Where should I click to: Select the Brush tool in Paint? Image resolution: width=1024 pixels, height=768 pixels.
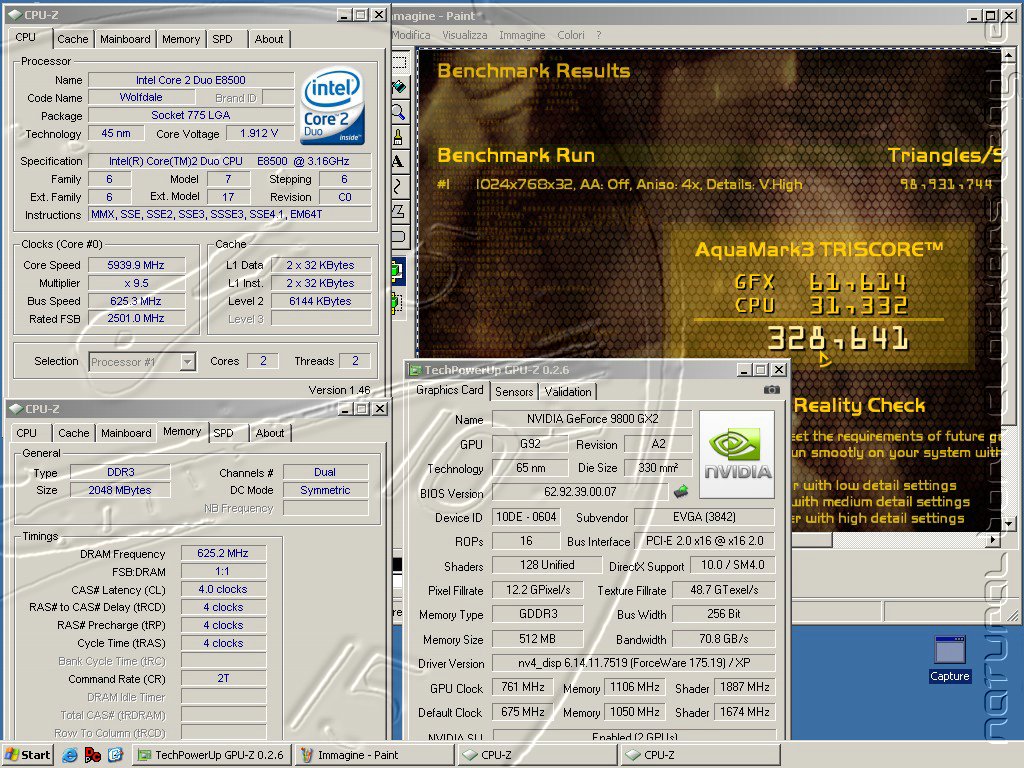pyautogui.click(x=400, y=136)
